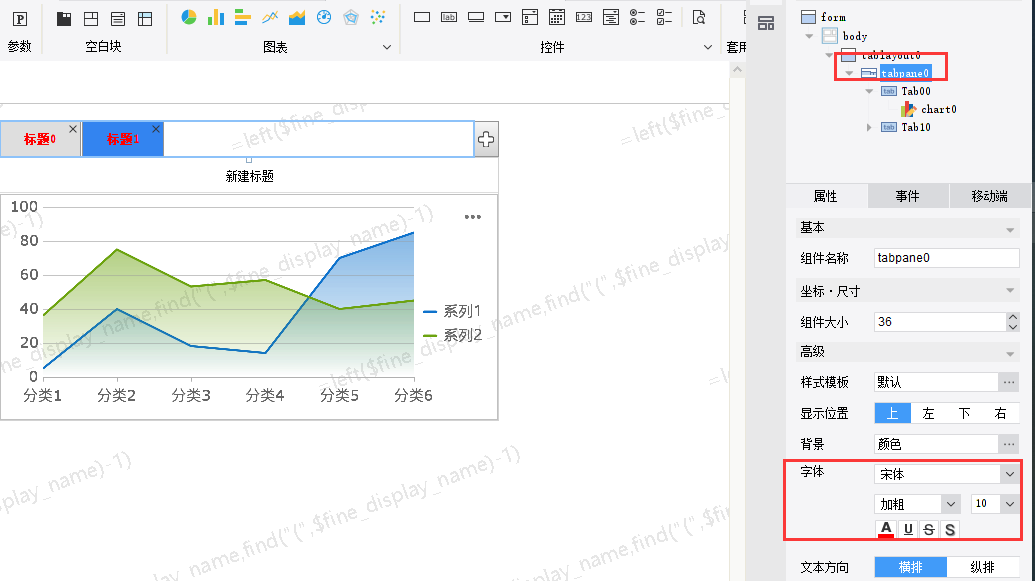Set display position to 上
Image resolution: width=1035 pixels, height=581 pixels.
pyautogui.click(x=892, y=413)
